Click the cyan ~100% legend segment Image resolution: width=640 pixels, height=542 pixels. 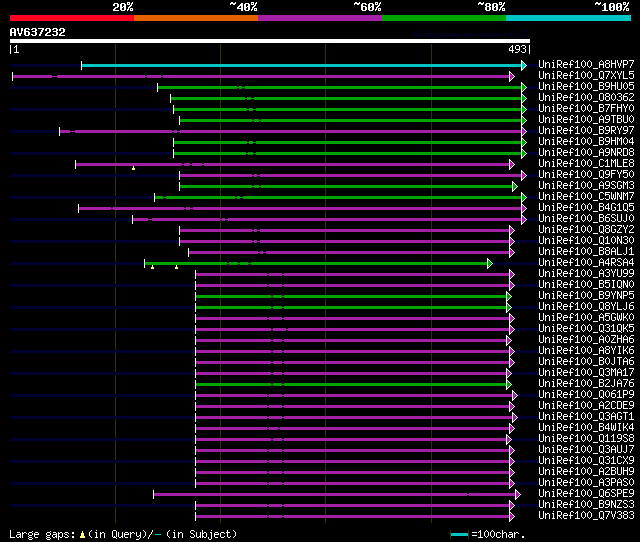tap(568, 18)
